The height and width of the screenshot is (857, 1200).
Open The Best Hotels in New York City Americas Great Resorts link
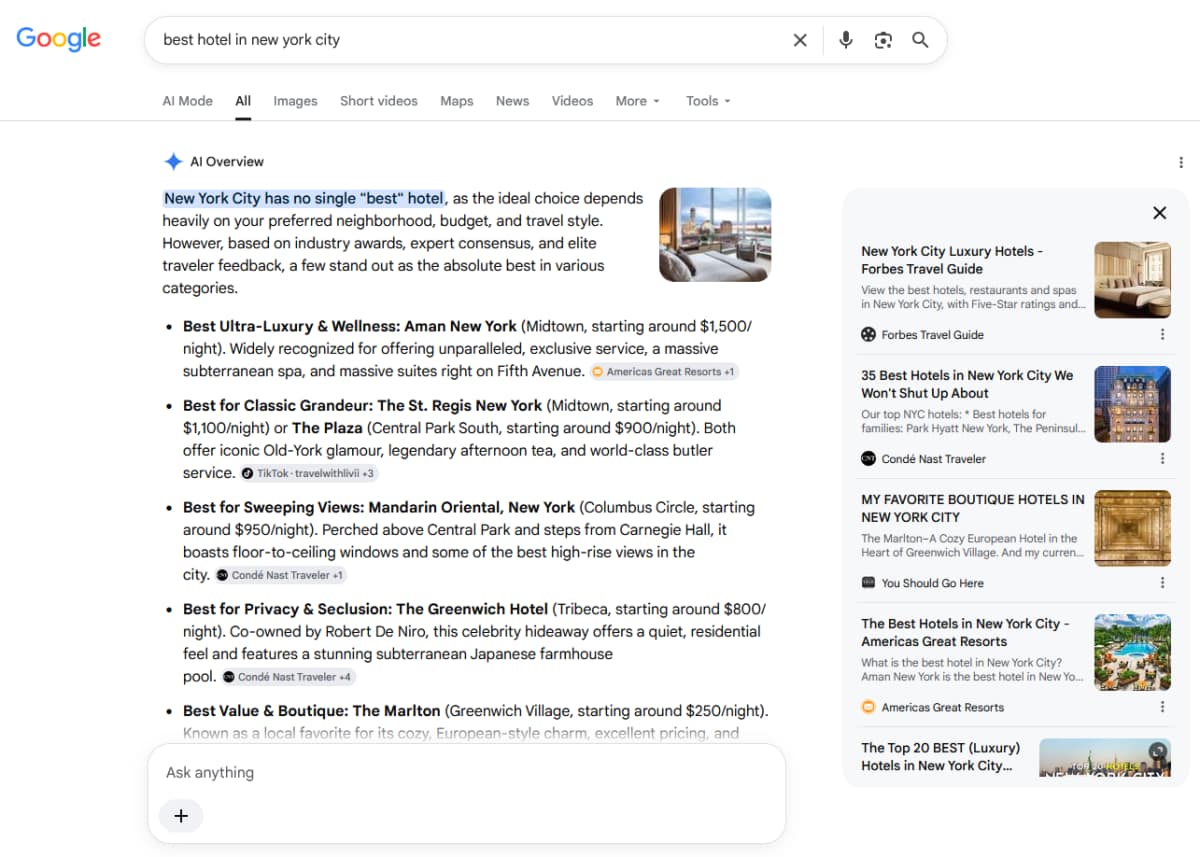(965, 632)
